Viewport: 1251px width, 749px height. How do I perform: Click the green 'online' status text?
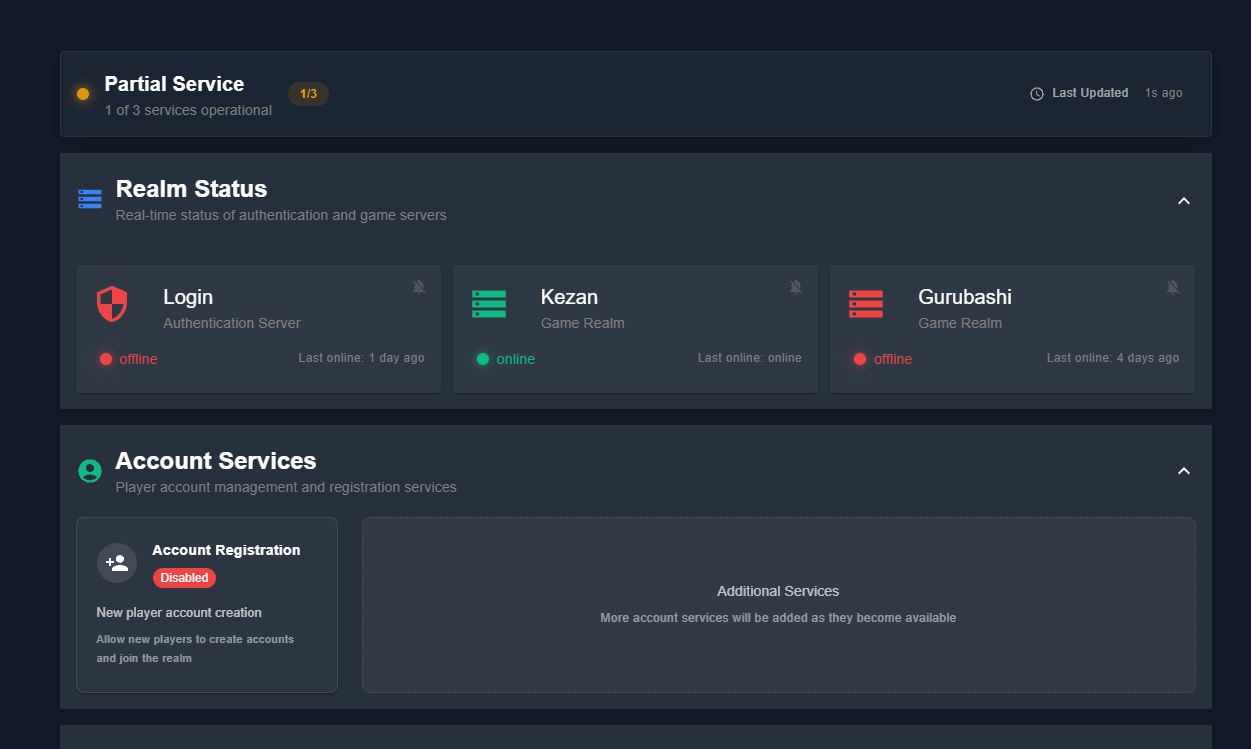tap(516, 359)
